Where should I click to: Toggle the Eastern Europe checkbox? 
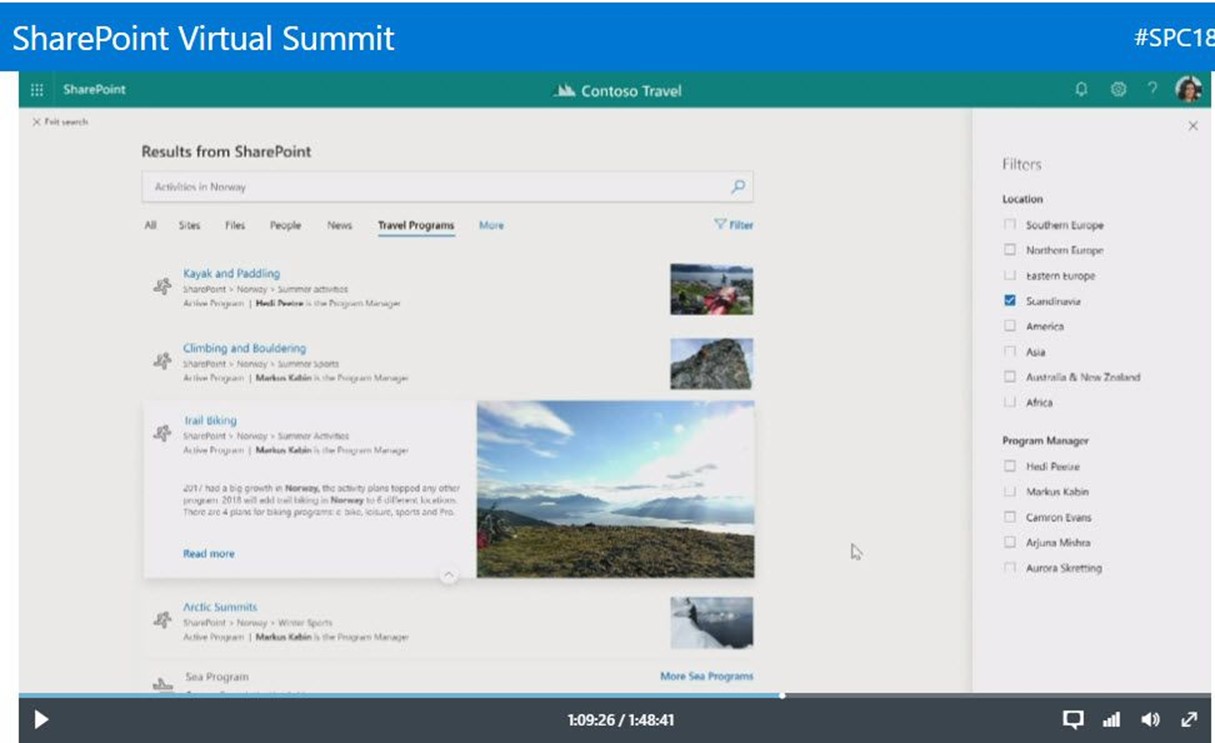point(1009,275)
